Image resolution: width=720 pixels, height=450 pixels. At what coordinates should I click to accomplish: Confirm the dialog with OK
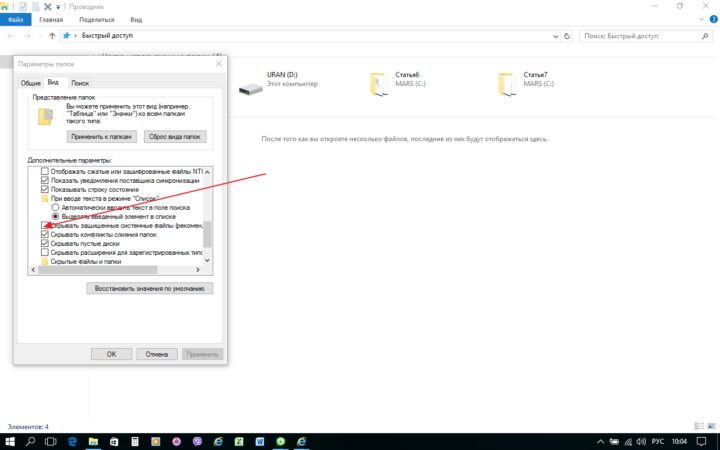pyautogui.click(x=112, y=354)
